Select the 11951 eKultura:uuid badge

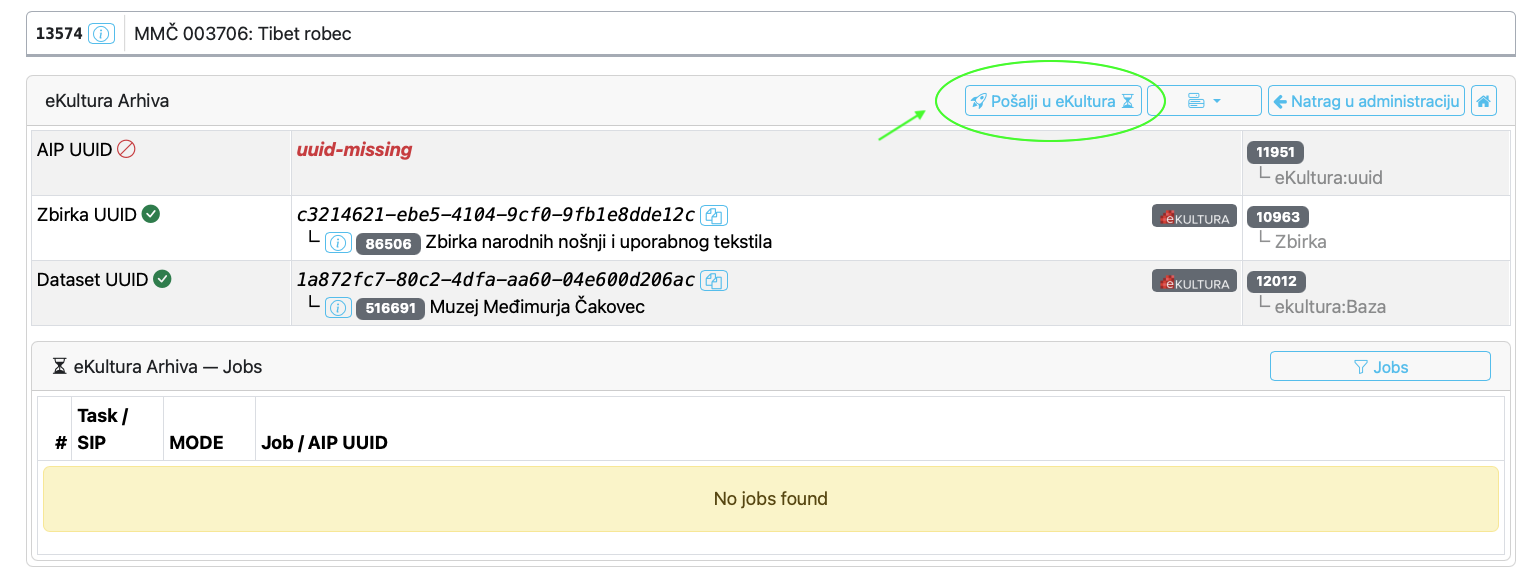click(x=1275, y=153)
